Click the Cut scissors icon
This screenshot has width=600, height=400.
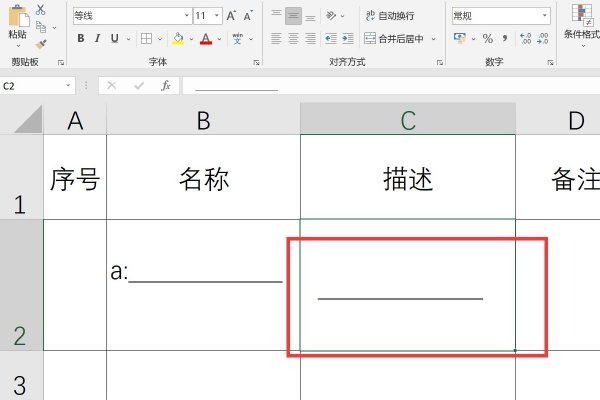[40, 9]
